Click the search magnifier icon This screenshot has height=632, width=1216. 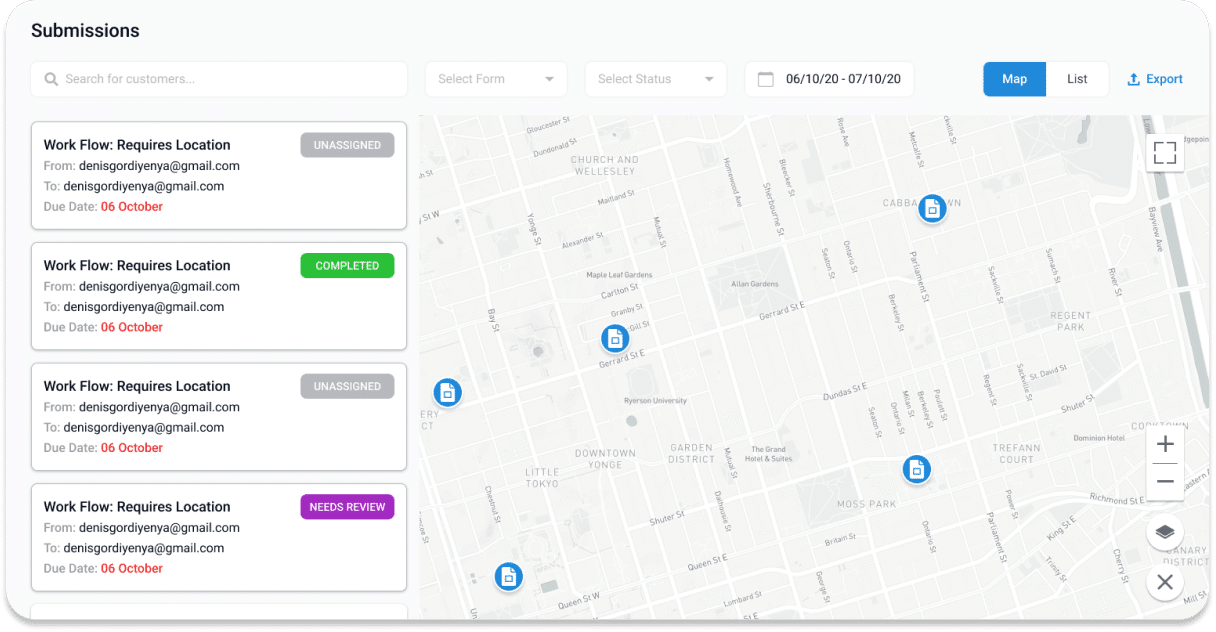pos(50,79)
